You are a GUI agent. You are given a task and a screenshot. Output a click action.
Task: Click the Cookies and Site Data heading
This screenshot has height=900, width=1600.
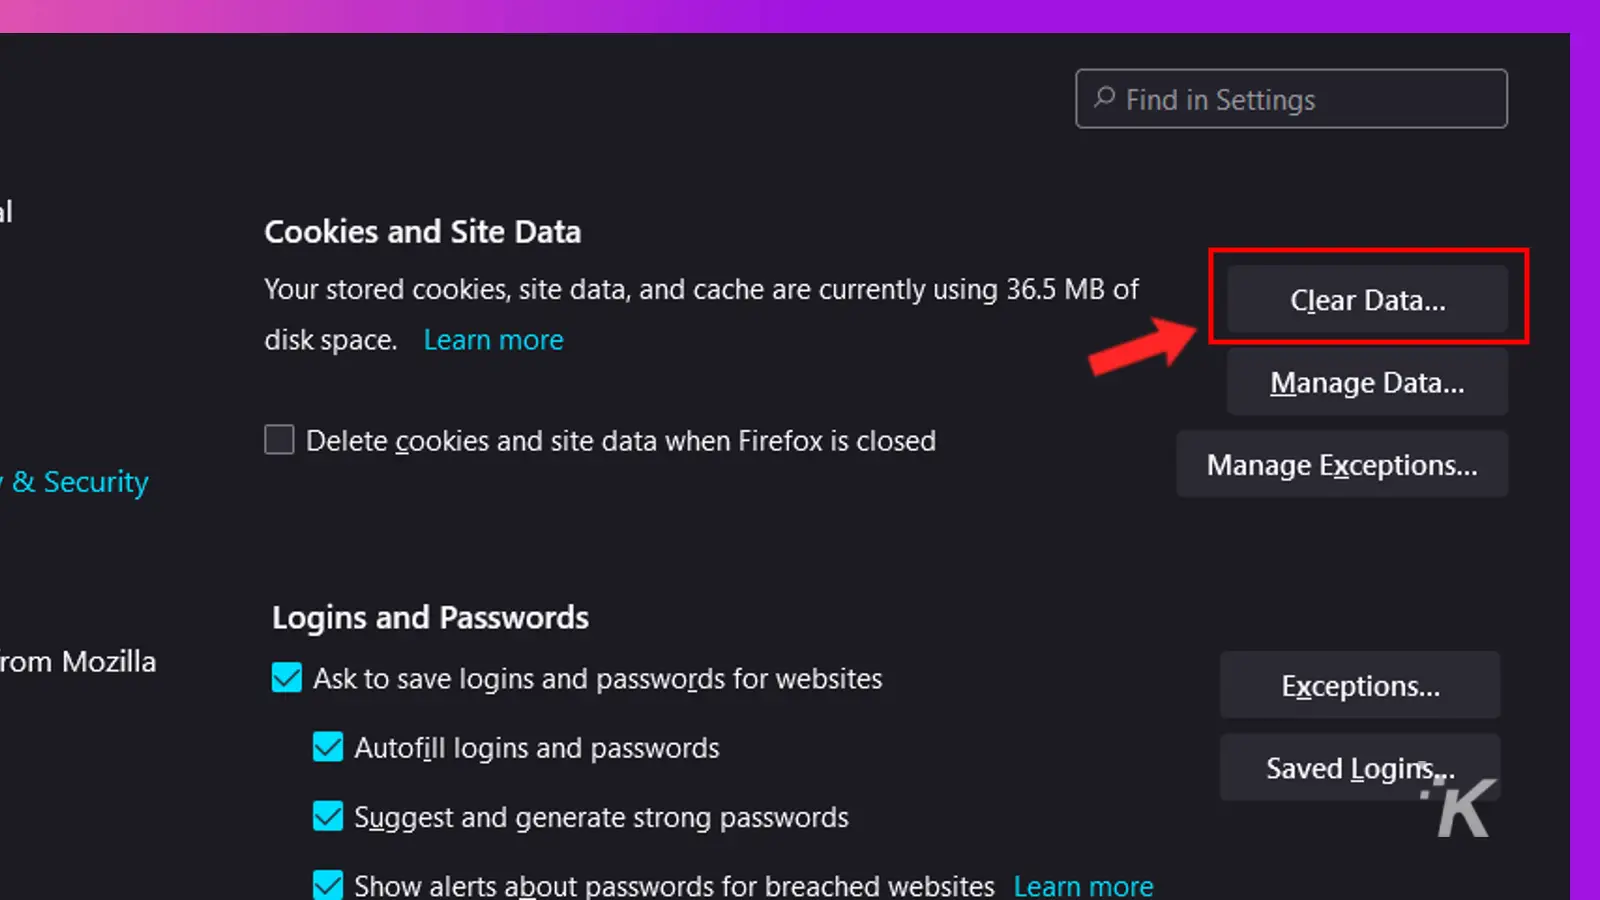tap(422, 232)
